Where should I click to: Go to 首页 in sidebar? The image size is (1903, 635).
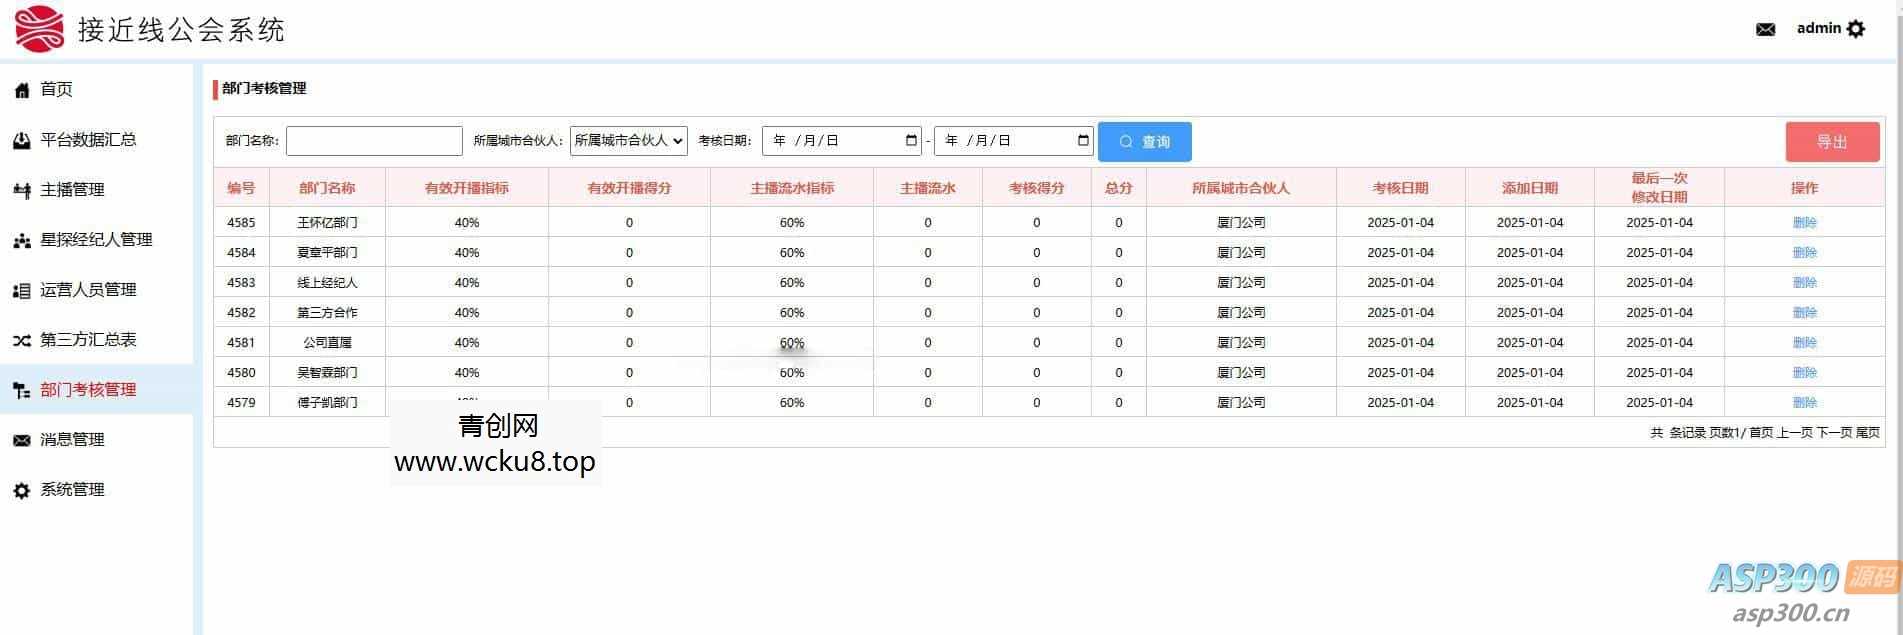point(56,89)
